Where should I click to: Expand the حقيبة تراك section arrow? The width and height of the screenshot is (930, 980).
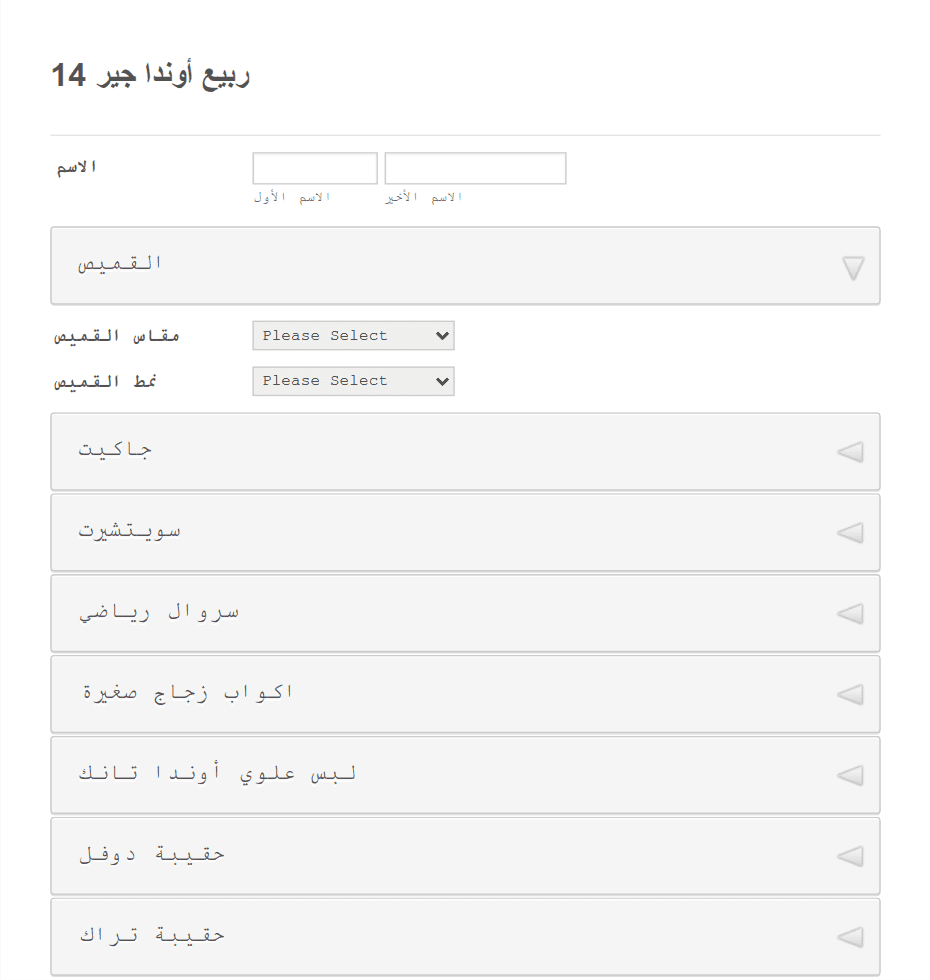850,937
